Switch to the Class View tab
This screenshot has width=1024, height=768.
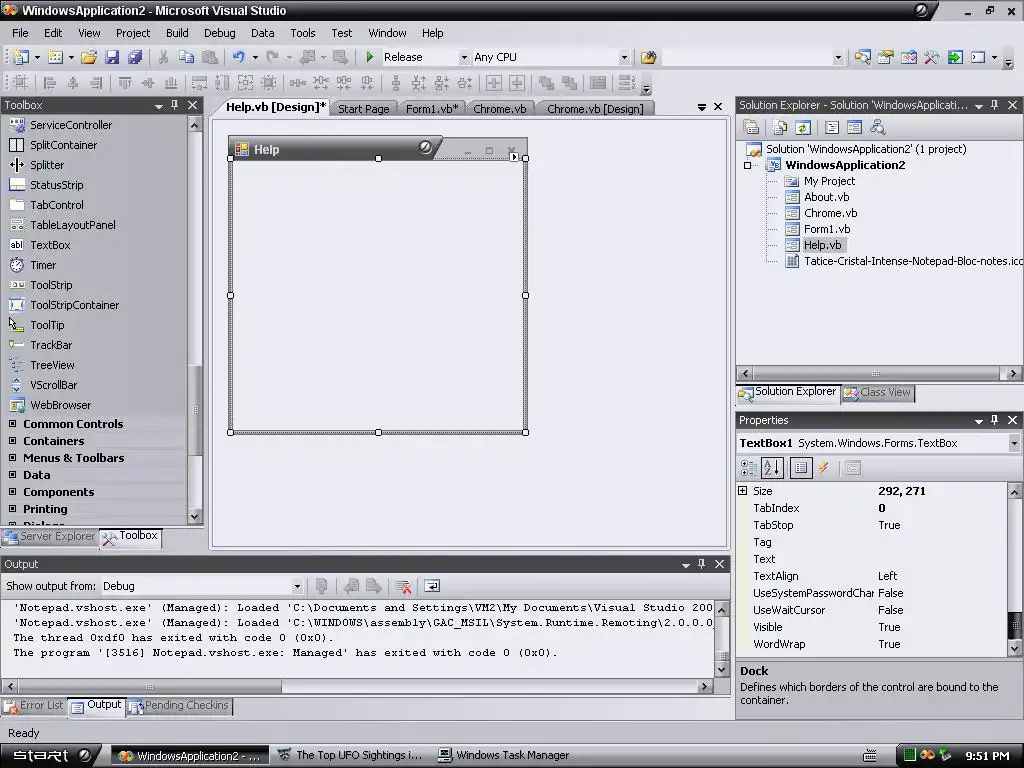coord(878,392)
